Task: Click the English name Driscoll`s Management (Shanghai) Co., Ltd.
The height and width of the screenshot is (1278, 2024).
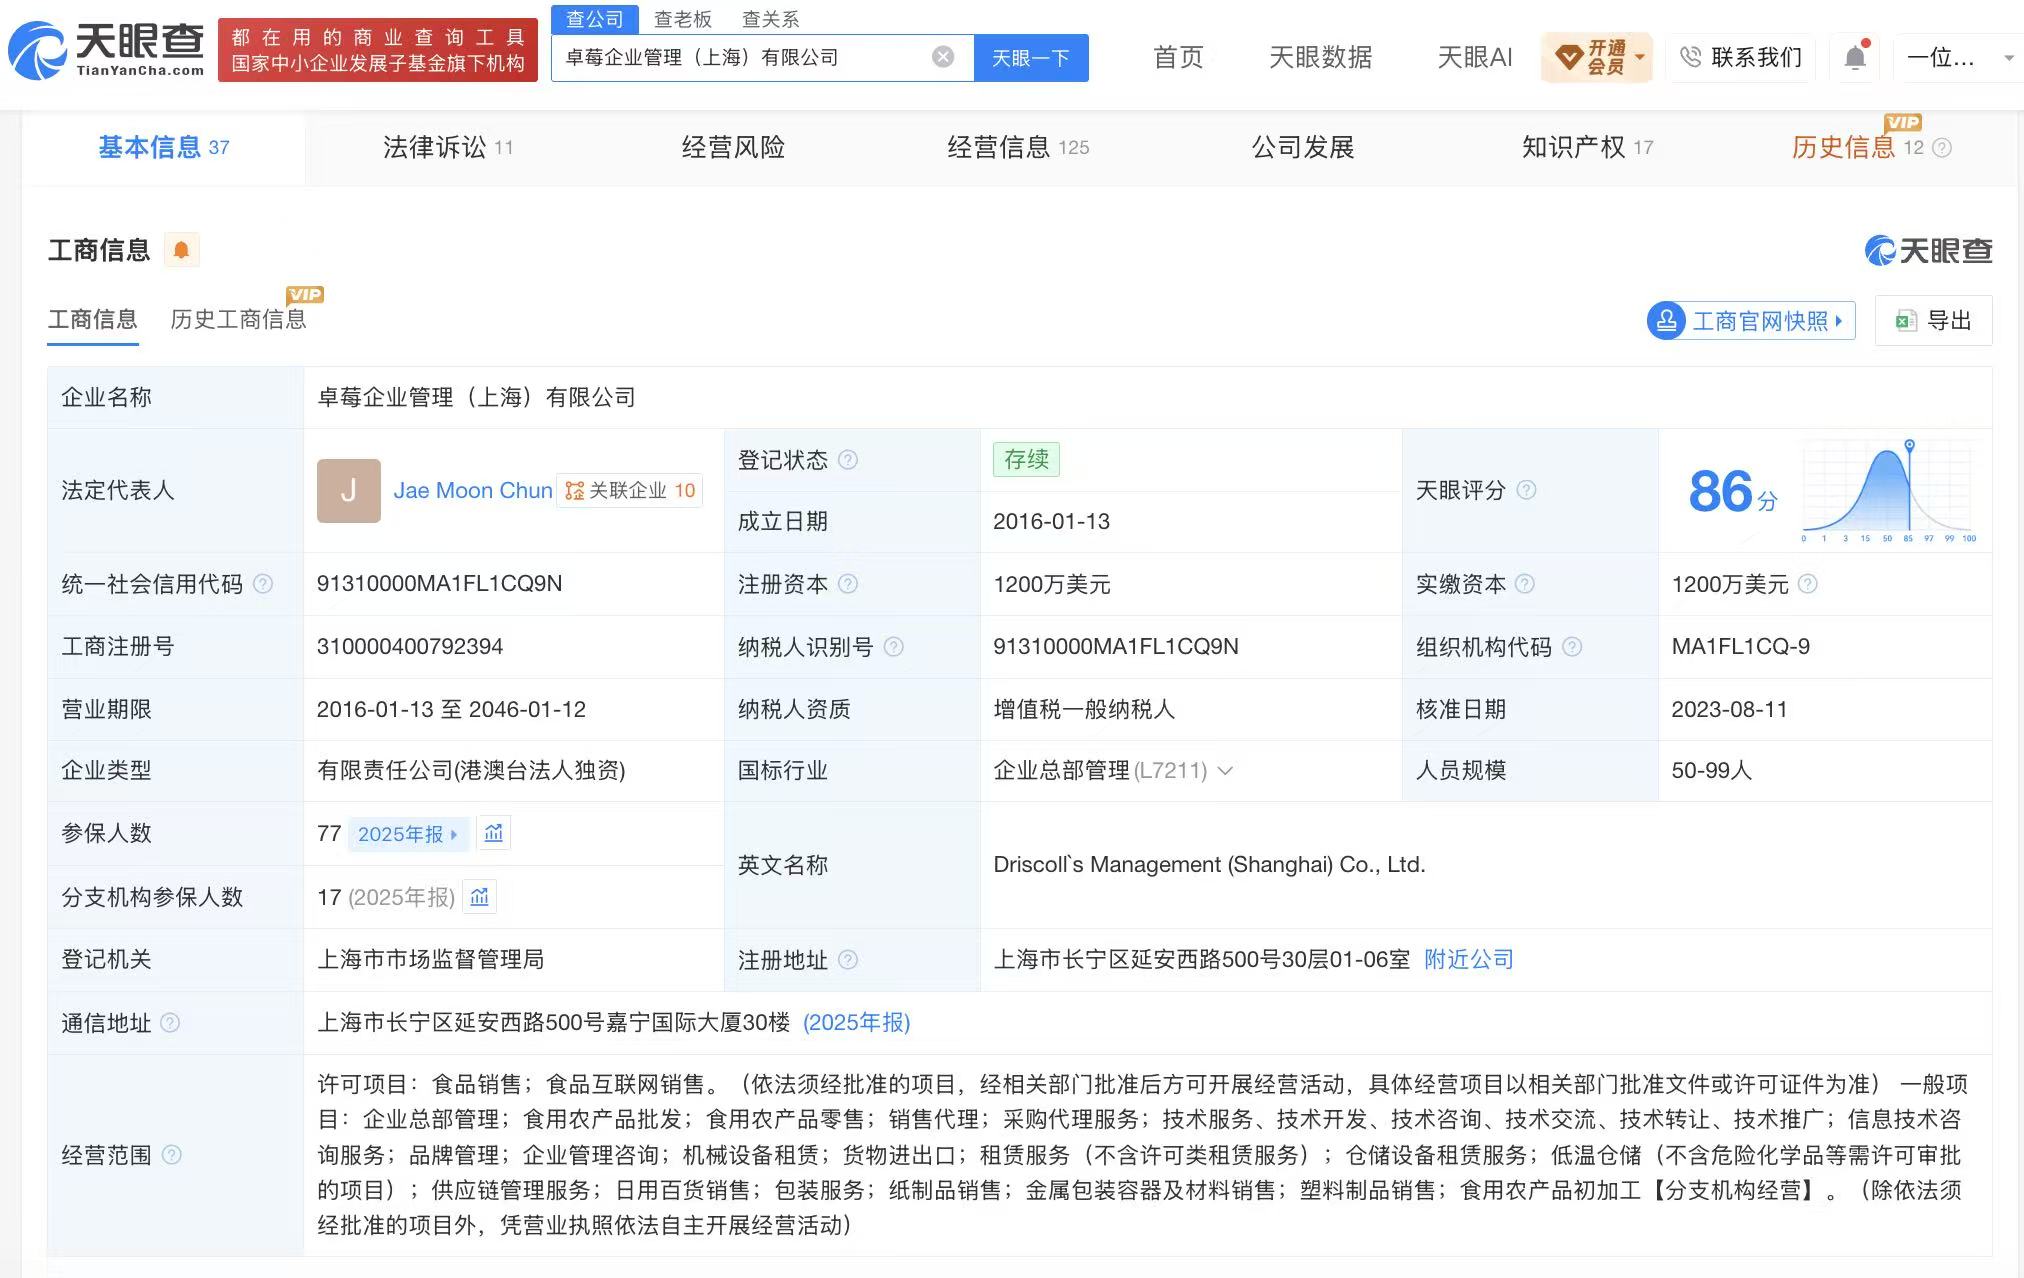Action: pyautogui.click(x=1209, y=865)
